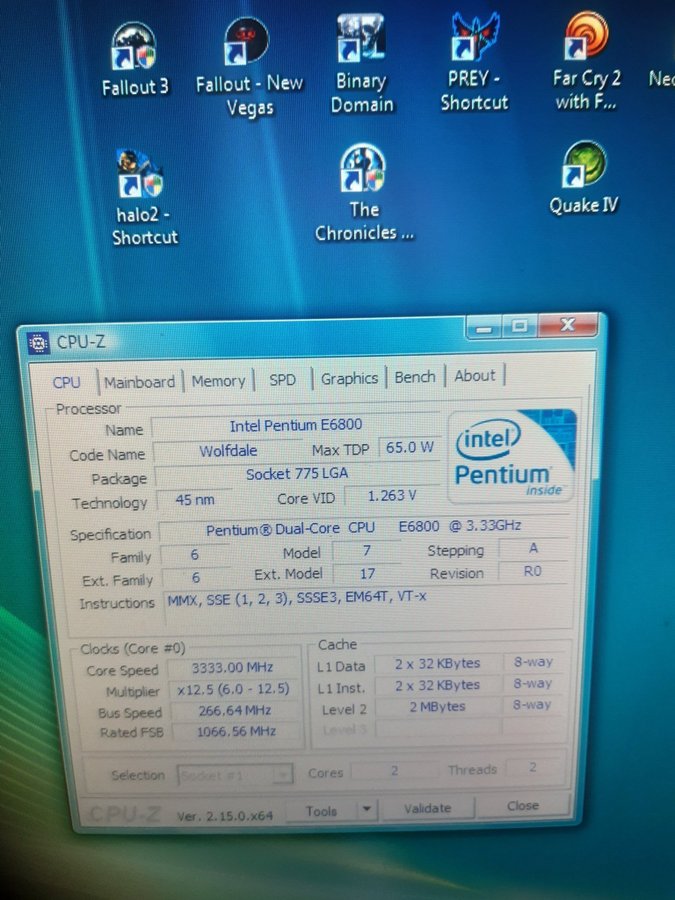The height and width of the screenshot is (900, 675).
Task: Open the About tab in CPU-Z
Action: 475,376
